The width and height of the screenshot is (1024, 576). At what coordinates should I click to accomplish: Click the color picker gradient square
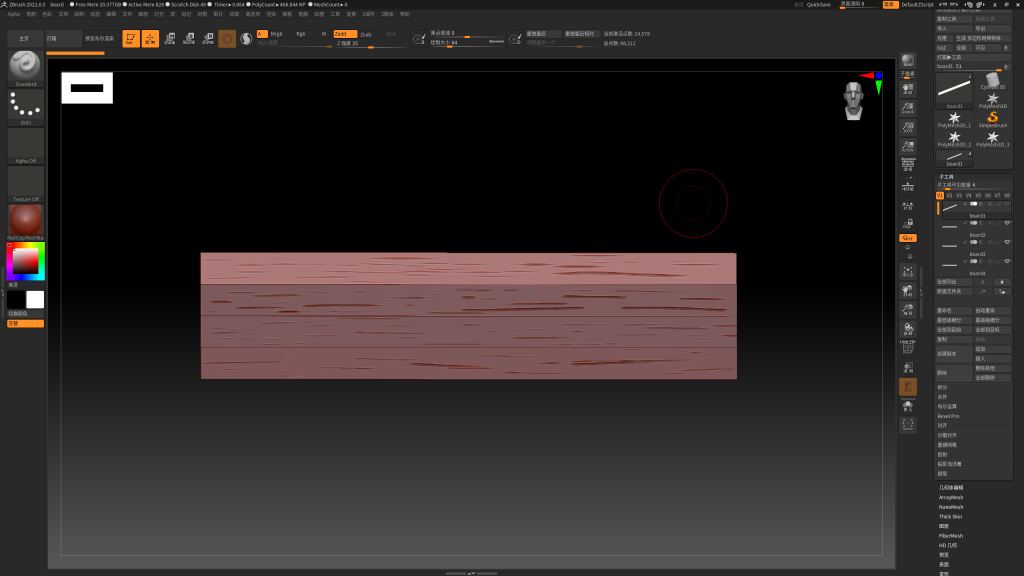[25, 261]
